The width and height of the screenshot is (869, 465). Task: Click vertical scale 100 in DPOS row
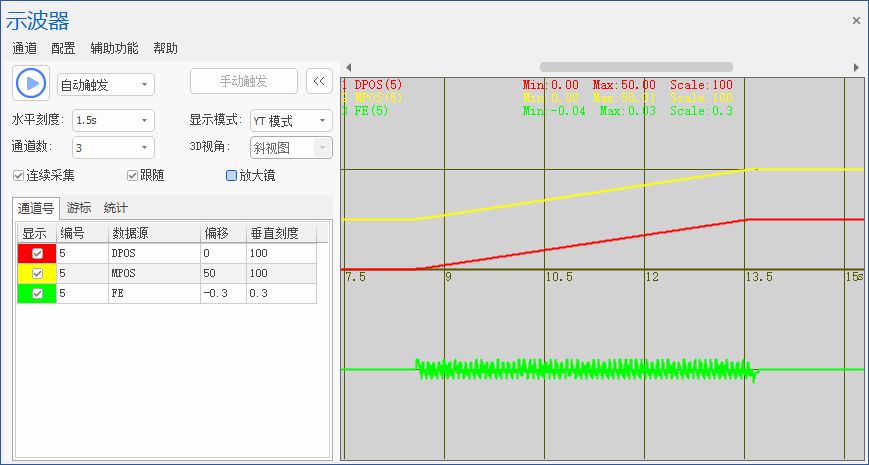[281, 253]
